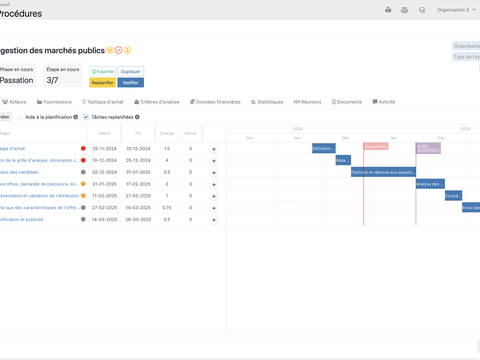Screen dimensions: 480x360
Task: Click info icon next to Tâches replanifiées
Action: tap(137, 117)
